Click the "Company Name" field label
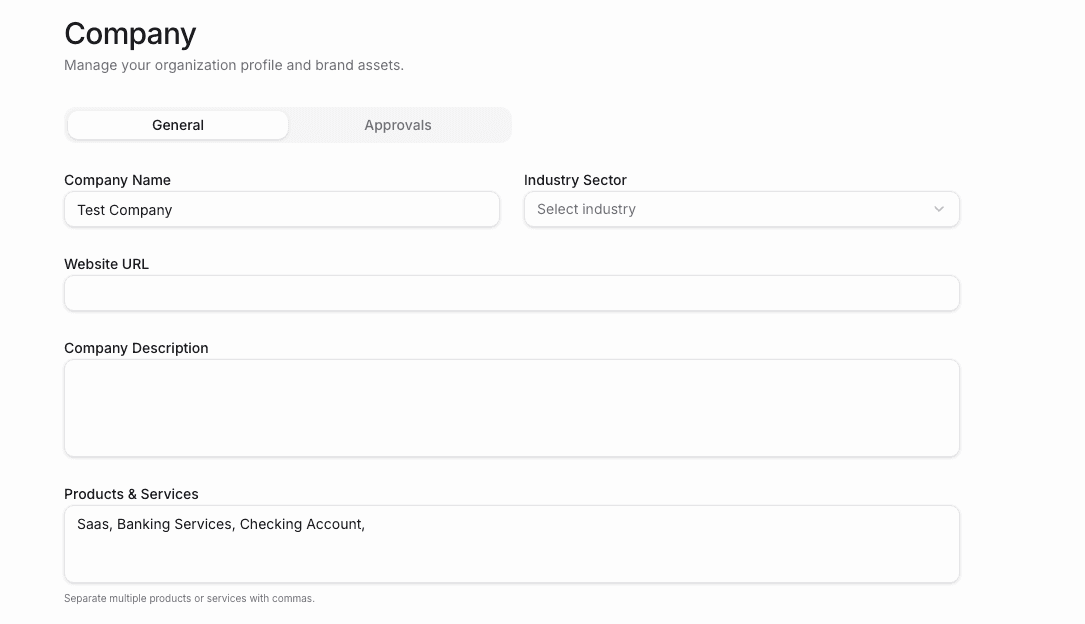The width and height of the screenshot is (1085, 624). pyautogui.click(x=117, y=180)
